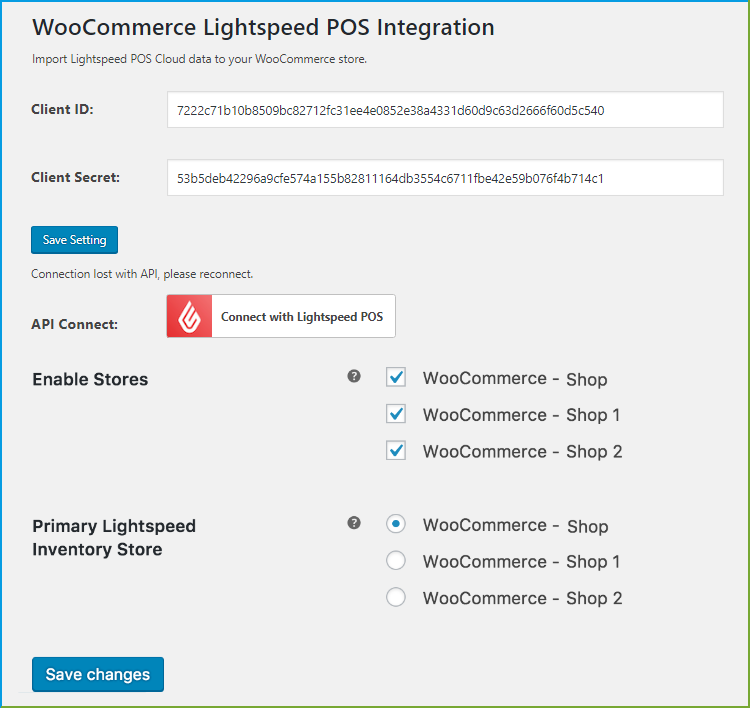Click the 'Import Lightspeed POS Cloud data' description
Viewport: 750px width, 708px height.
pos(199,59)
